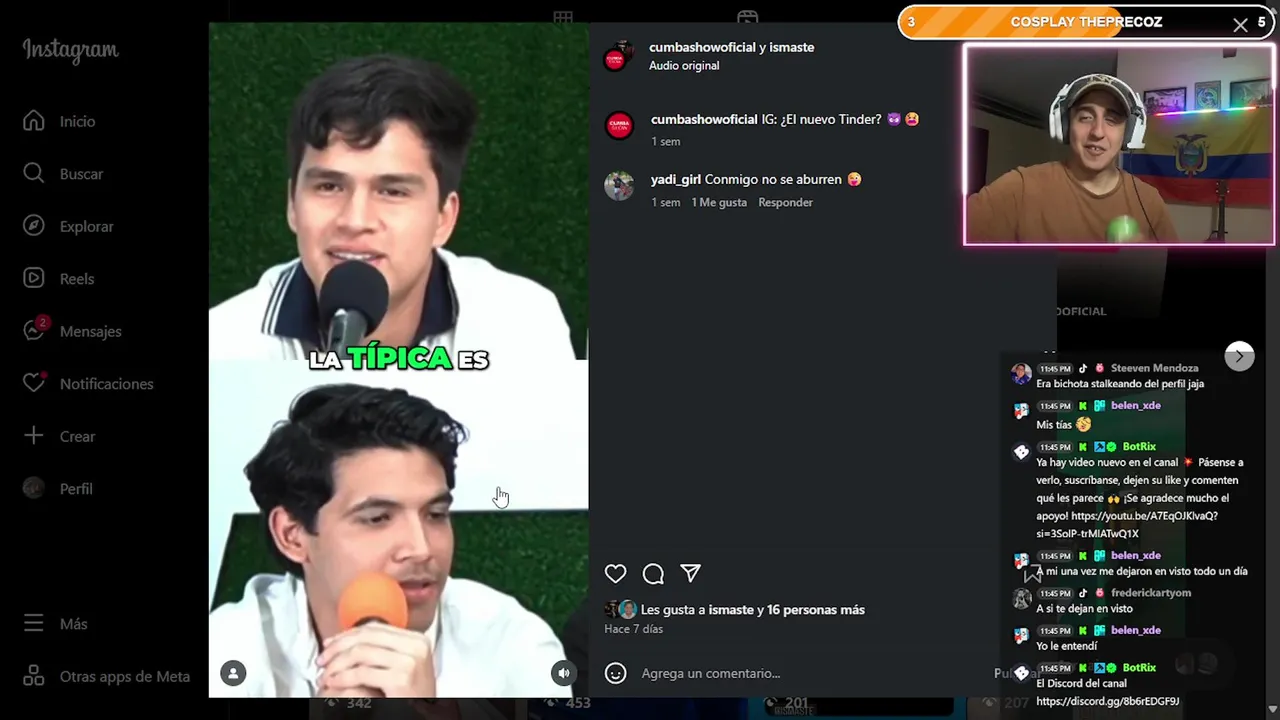Open the emoji picker in the comment box
The image size is (1280, 720).
coord(616,673)
